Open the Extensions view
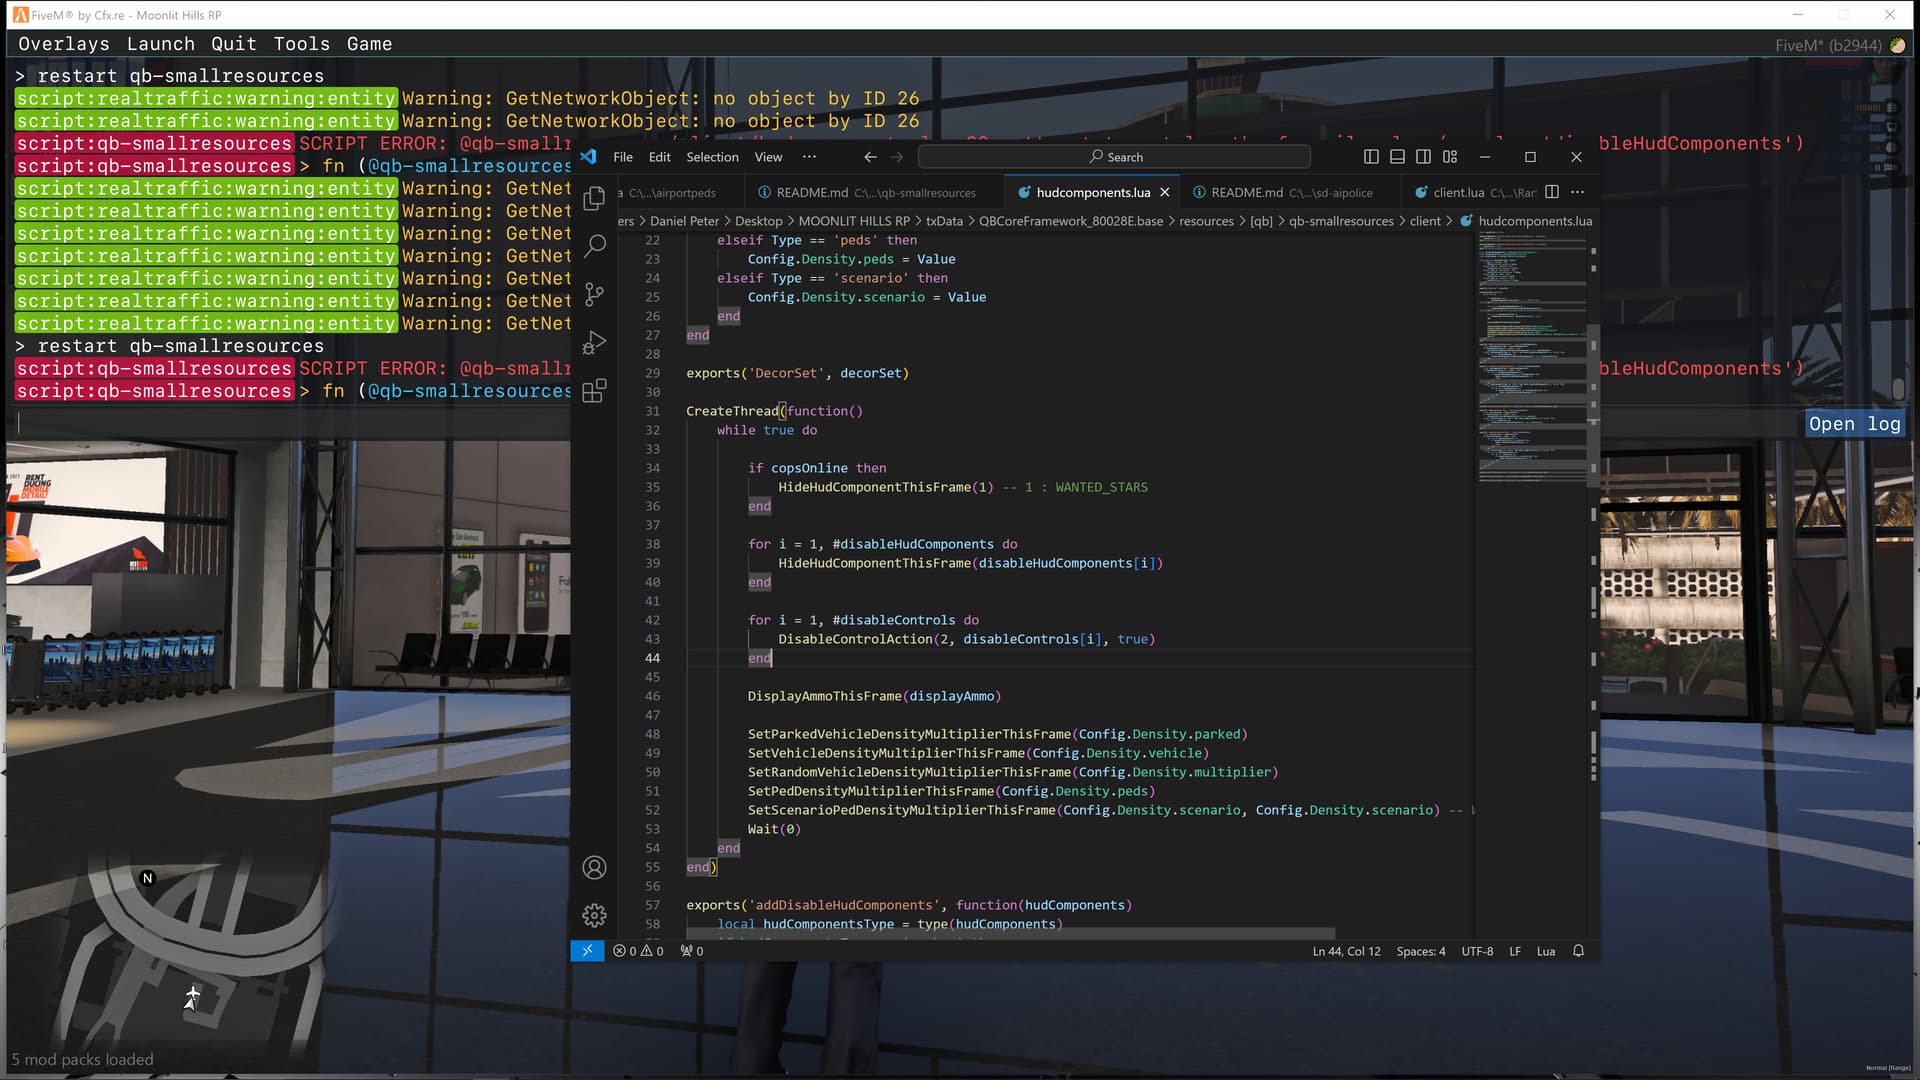1920x1080 pixels. pyautogui.click(x=594, y=391)
